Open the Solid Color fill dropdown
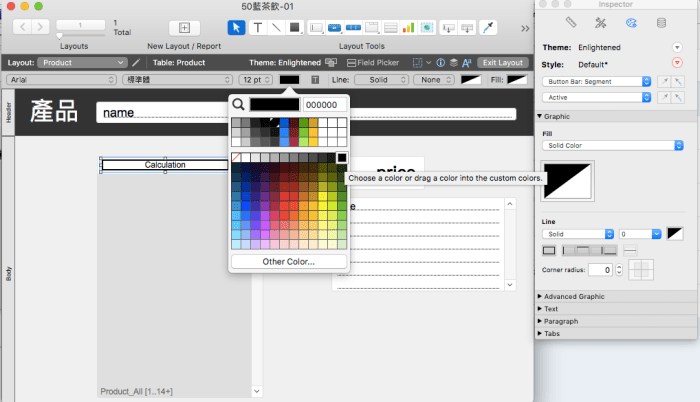 (612, 145)
